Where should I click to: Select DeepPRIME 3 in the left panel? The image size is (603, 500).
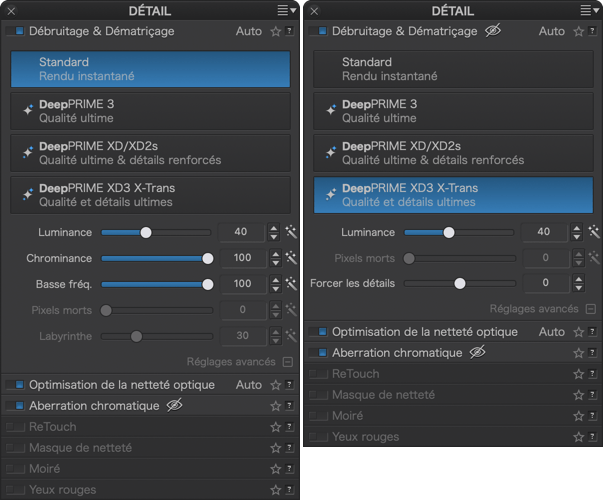tap(150, 111)
